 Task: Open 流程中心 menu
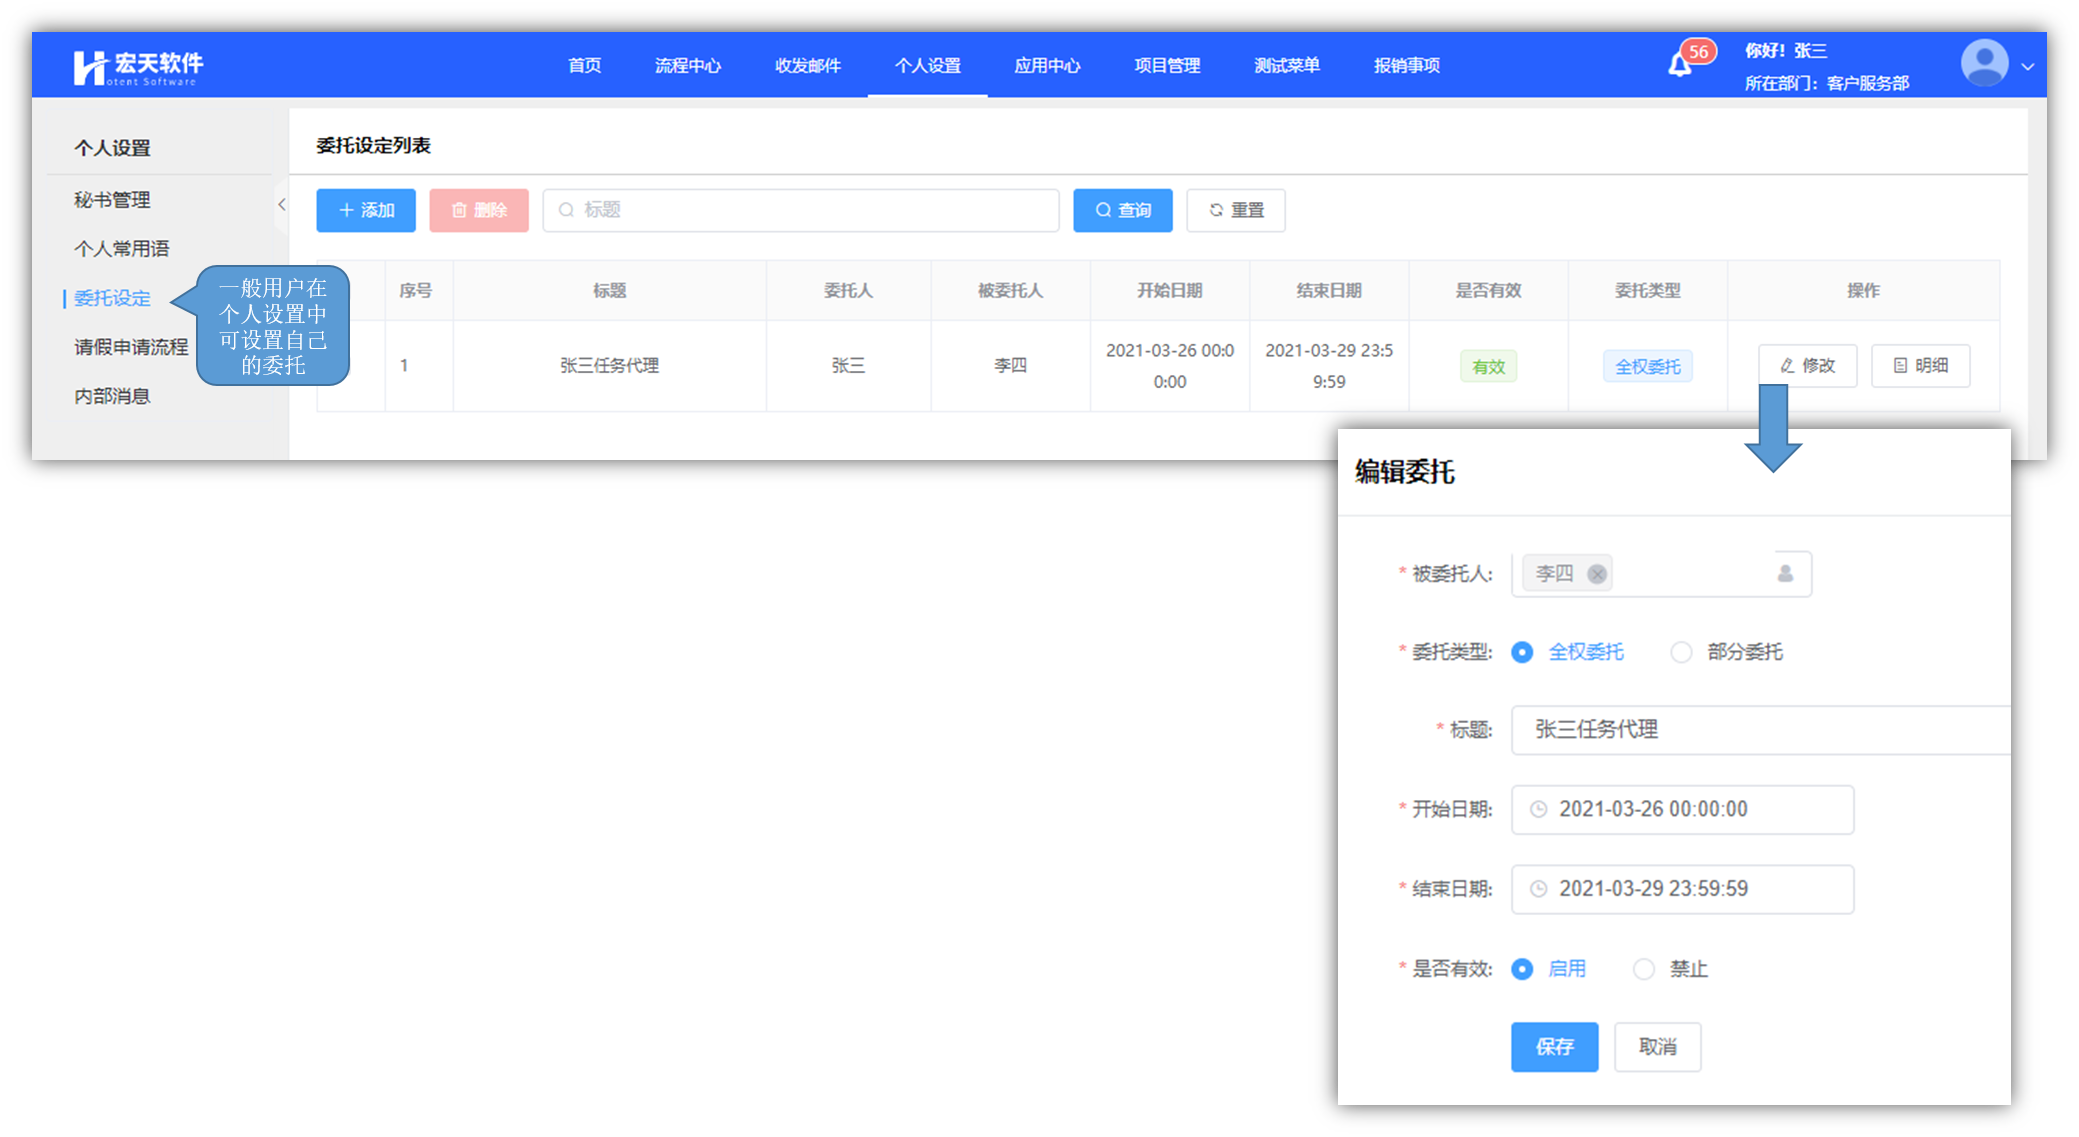(687, 66)
